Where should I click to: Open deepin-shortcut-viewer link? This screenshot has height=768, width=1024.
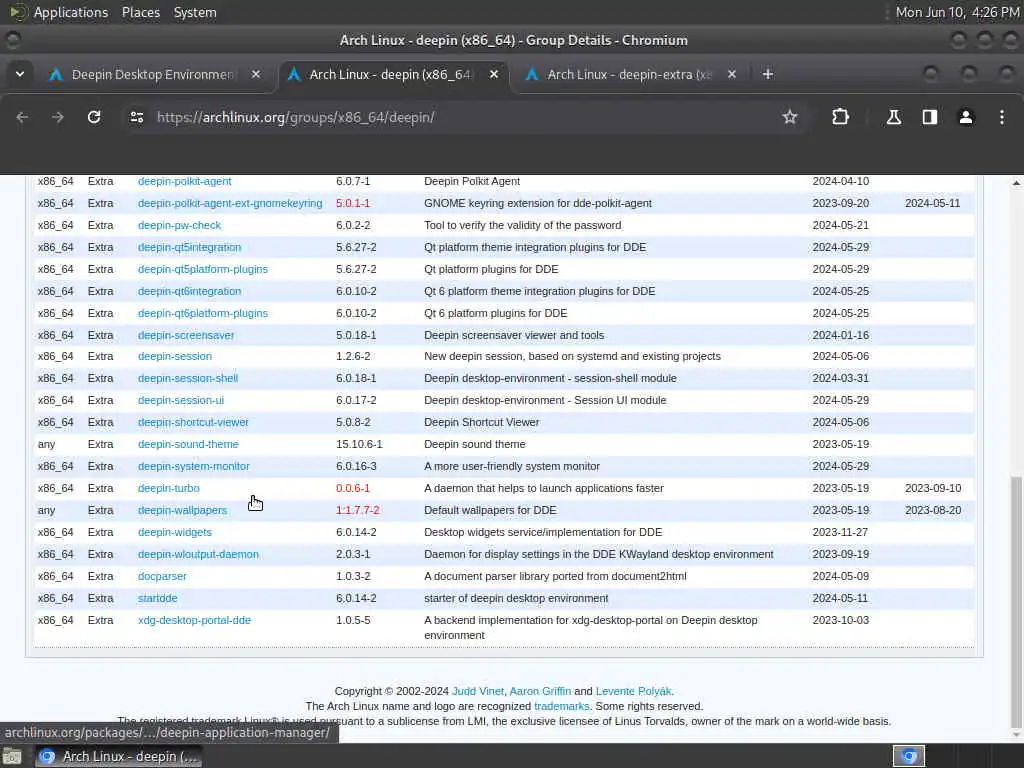[x=193, y=423]
